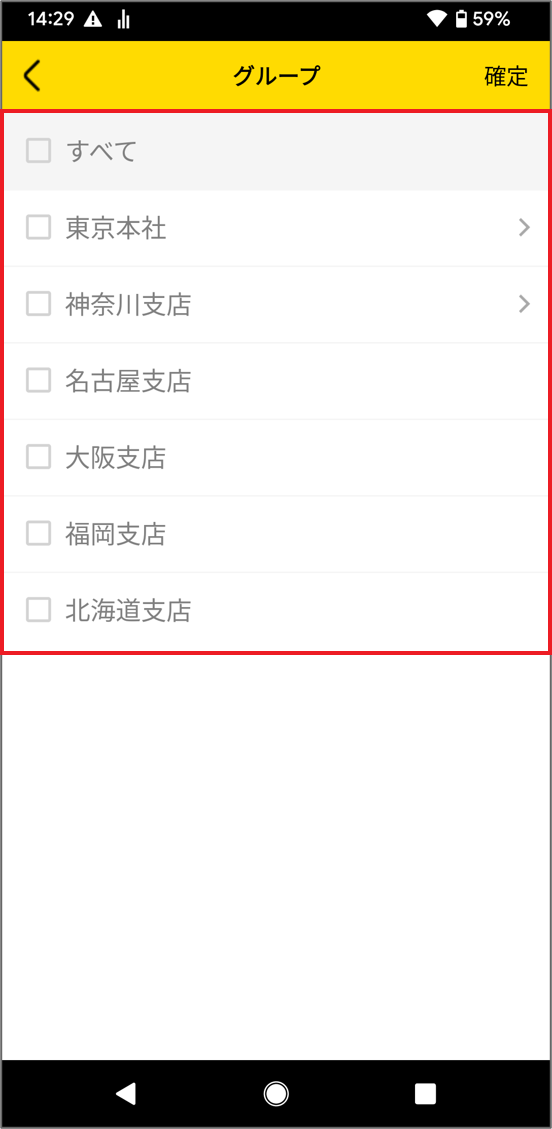Check the 北海道支店 checkbox
Viewport: 552px width, 1129px height.
[x=39, y=610]
